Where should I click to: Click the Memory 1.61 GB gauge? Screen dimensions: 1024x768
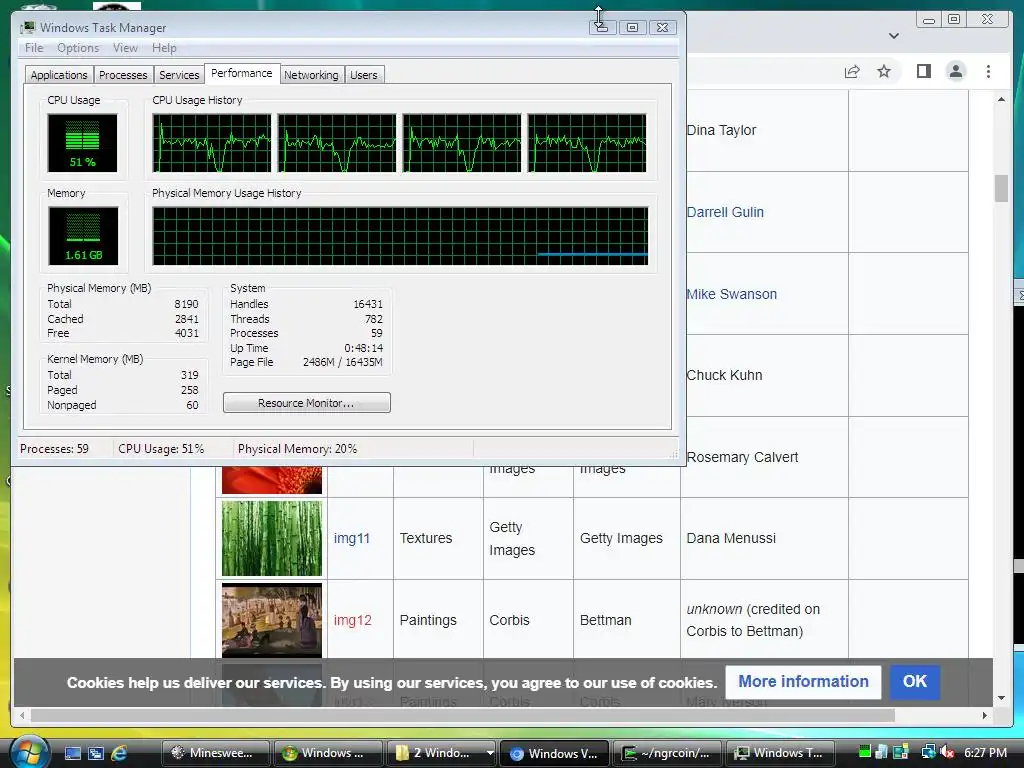tap(83, 236)
